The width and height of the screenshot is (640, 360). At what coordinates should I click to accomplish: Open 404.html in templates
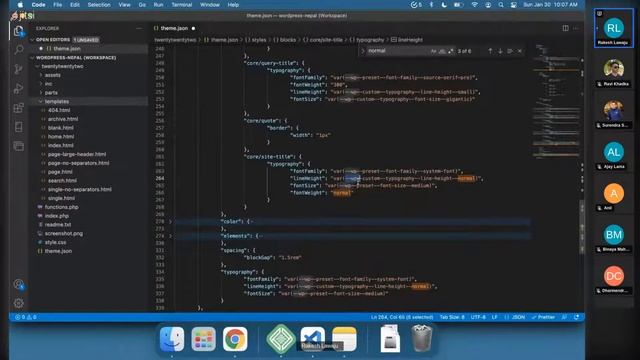click(x=59, y=110)
